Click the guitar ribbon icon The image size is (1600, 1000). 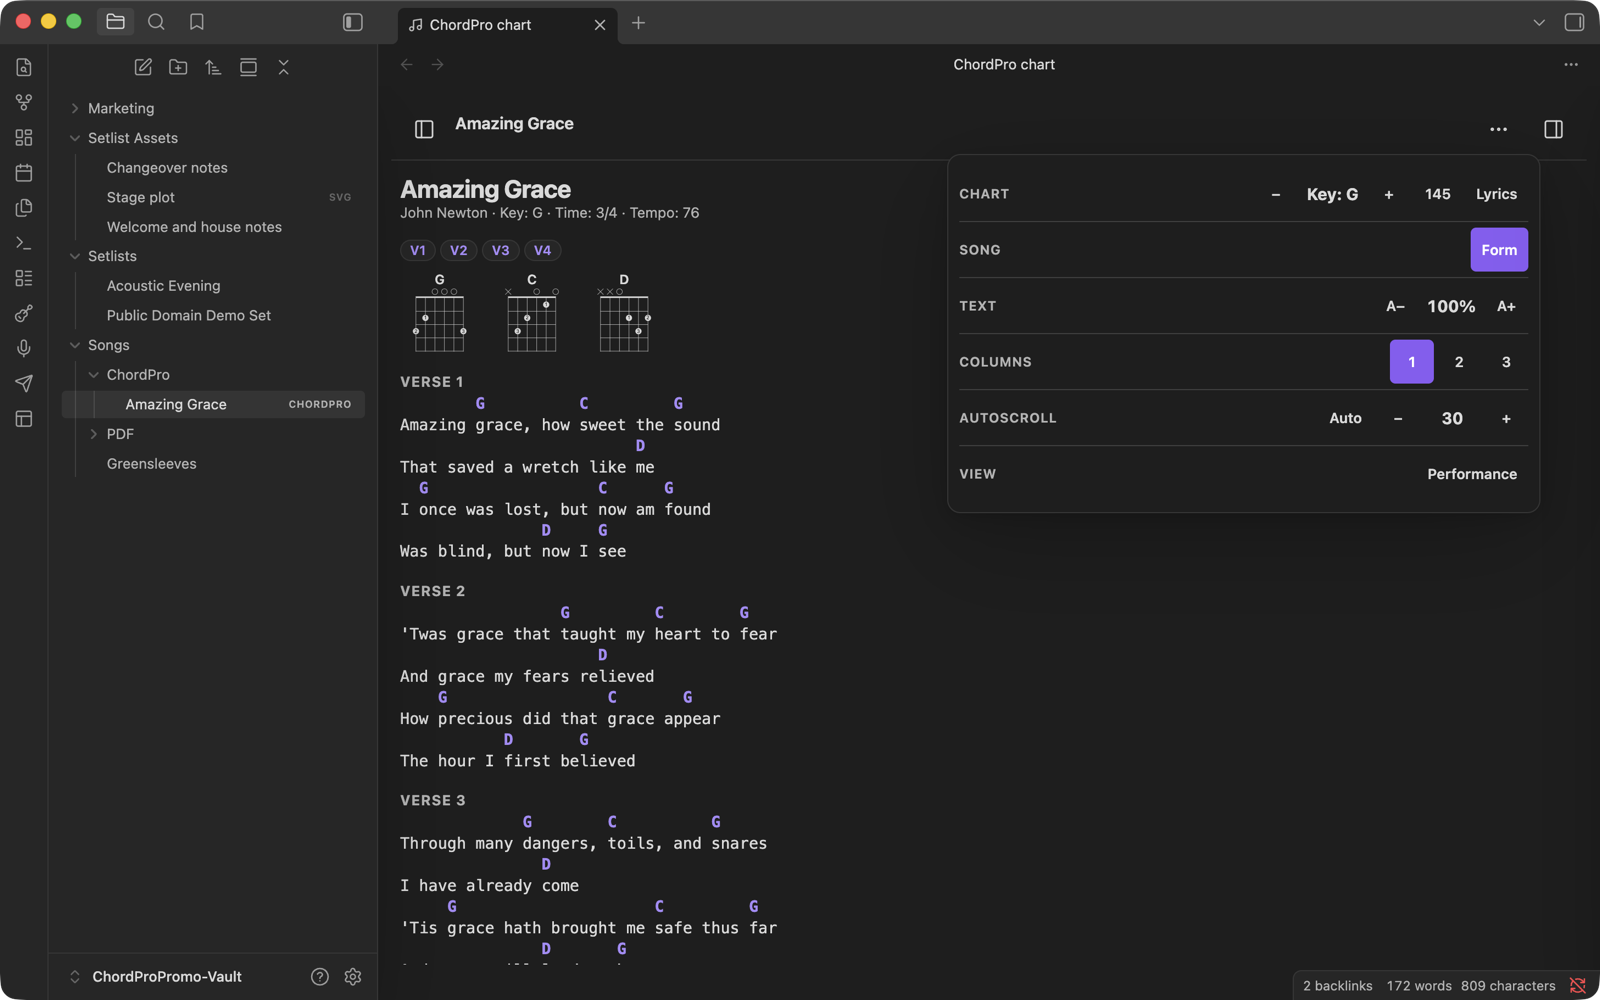24,313
